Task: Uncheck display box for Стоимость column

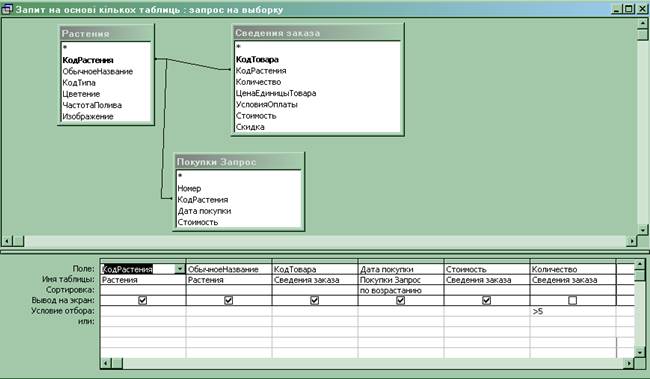Action: [x=487, y=300]
